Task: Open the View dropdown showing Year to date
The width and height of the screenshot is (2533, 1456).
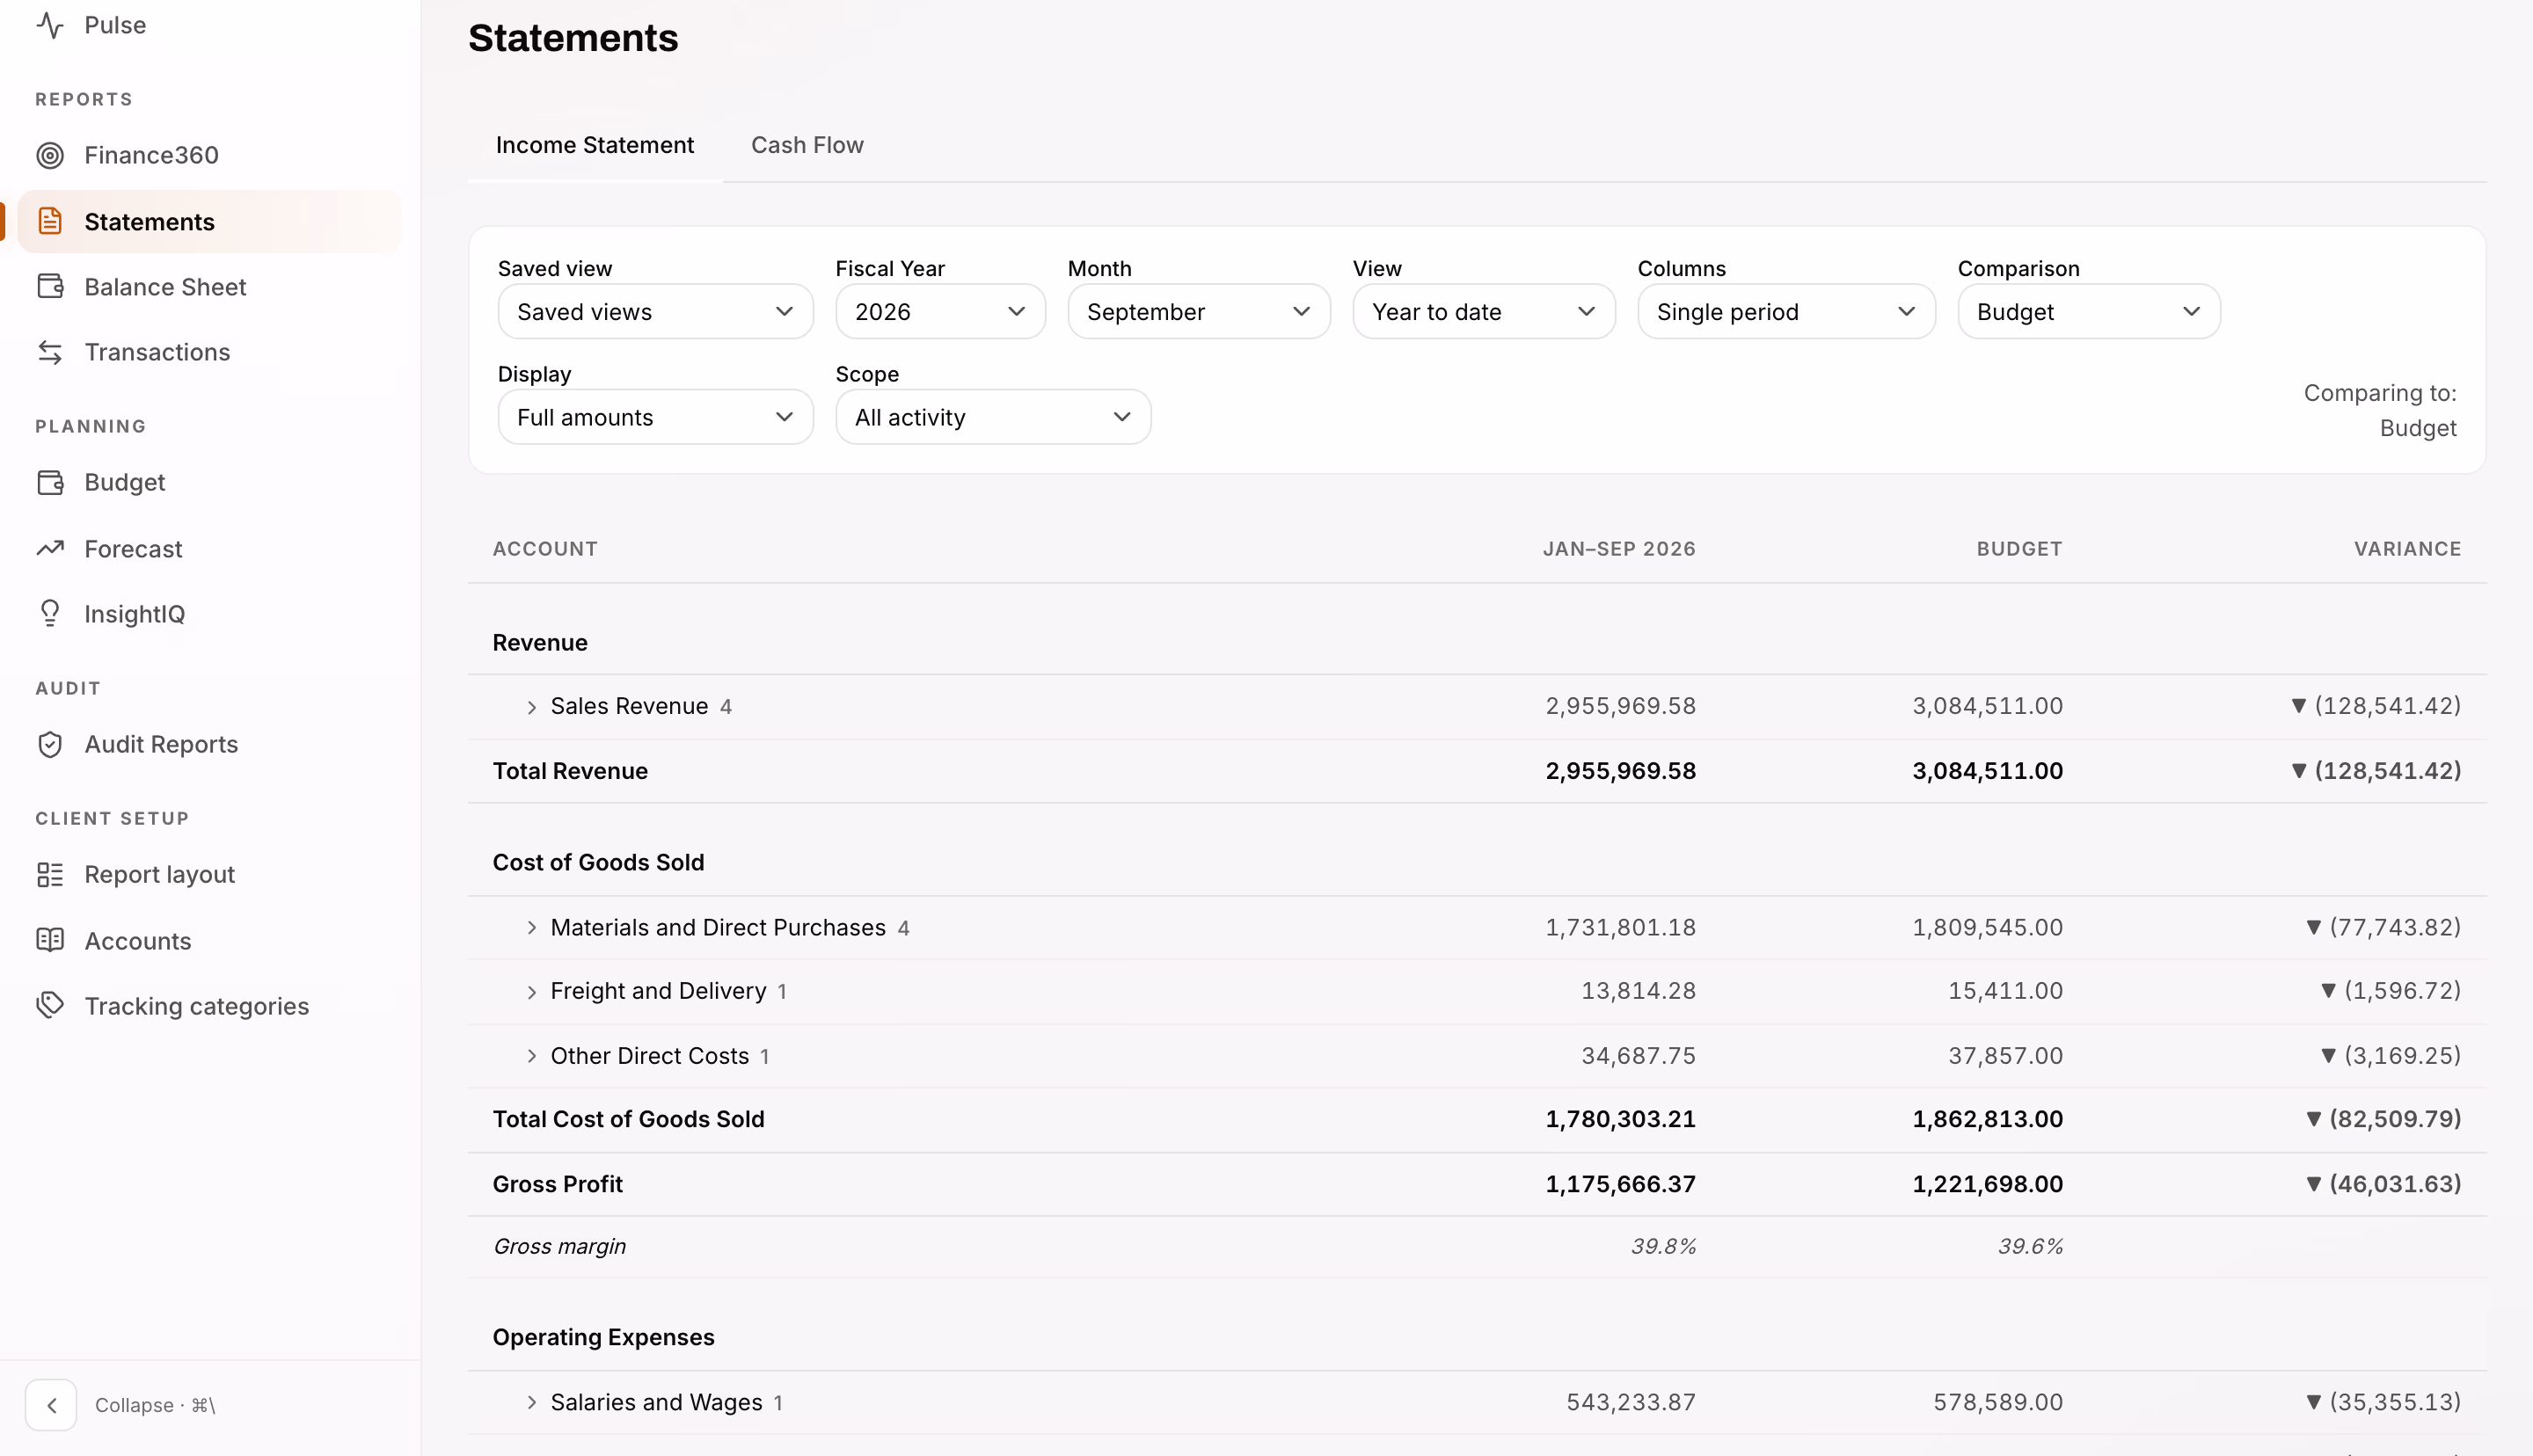Action: pos(1484,312)
